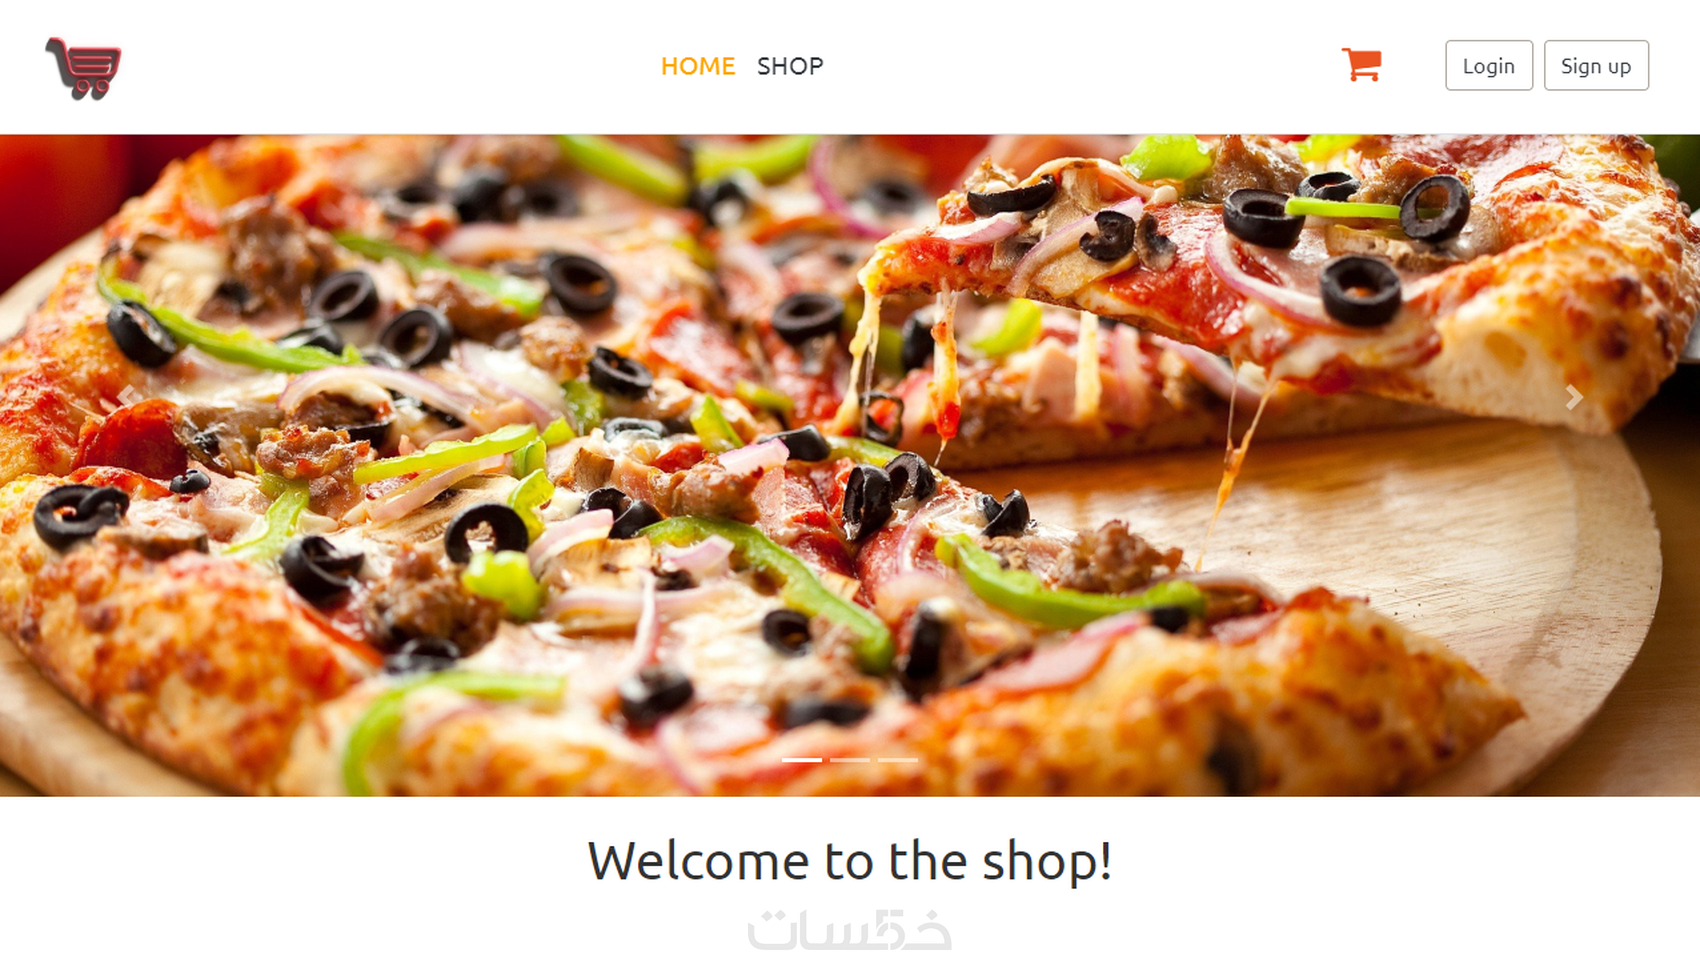Click the Login button

(x=1488, y=66)
